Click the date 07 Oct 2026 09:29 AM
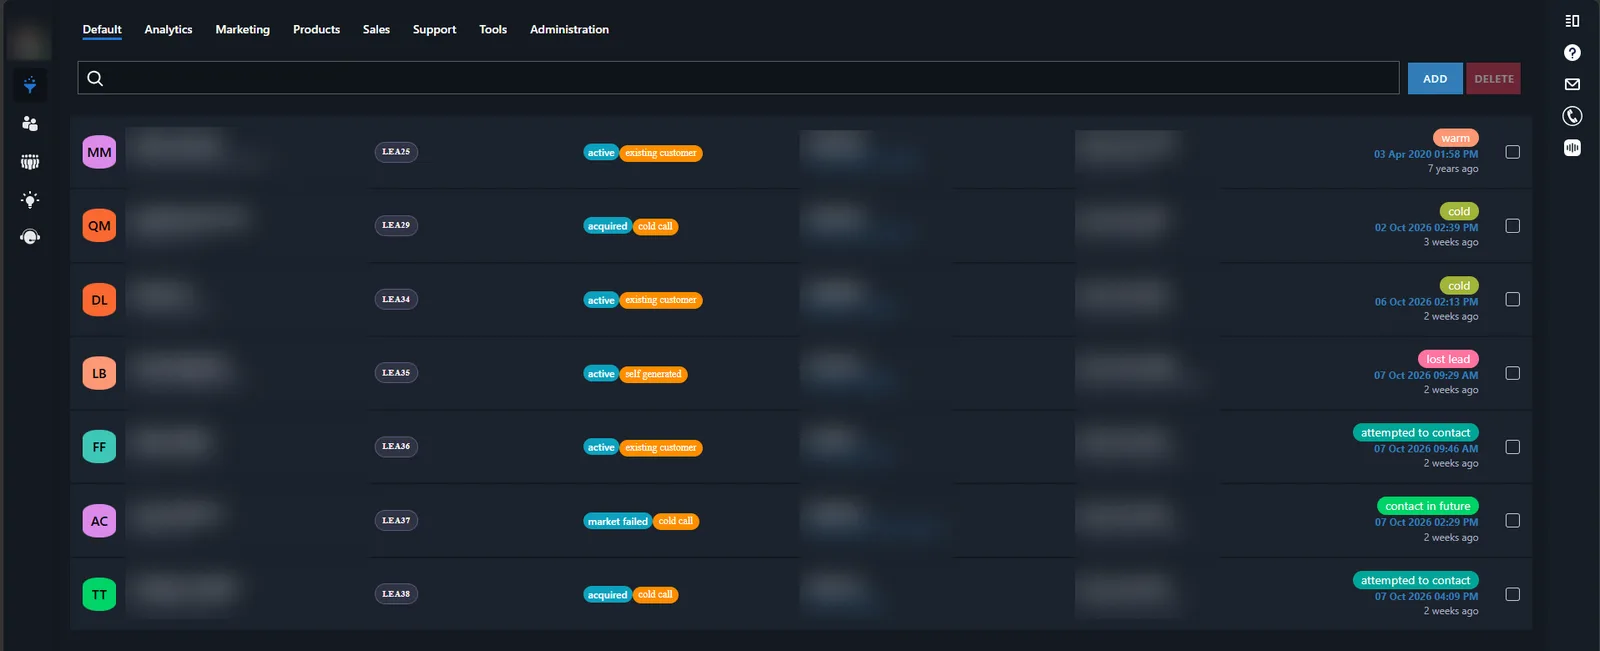The width and height of the screenshot is (1600, 651). (1425, 375)
